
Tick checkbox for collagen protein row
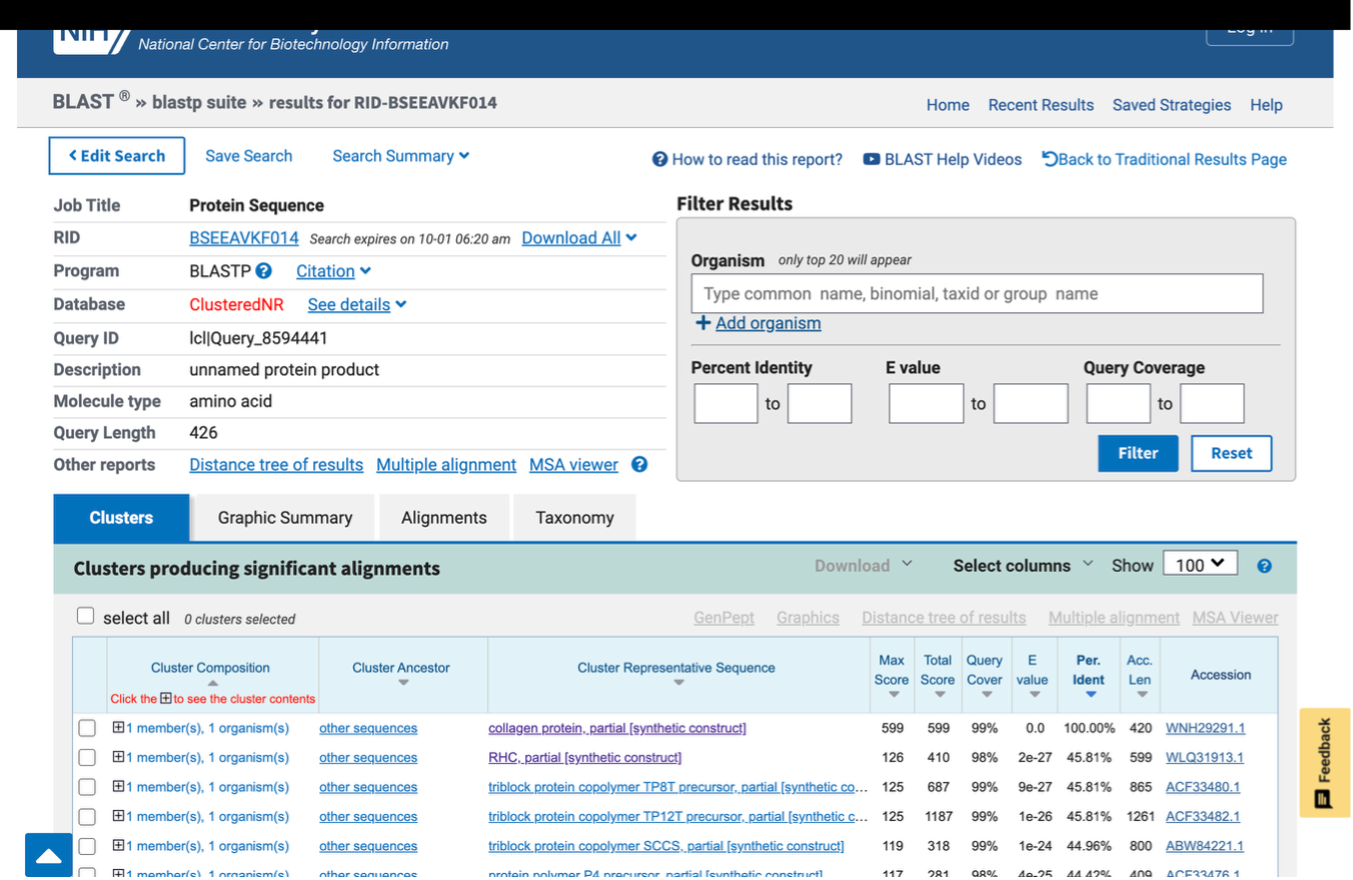pos(87,728)
